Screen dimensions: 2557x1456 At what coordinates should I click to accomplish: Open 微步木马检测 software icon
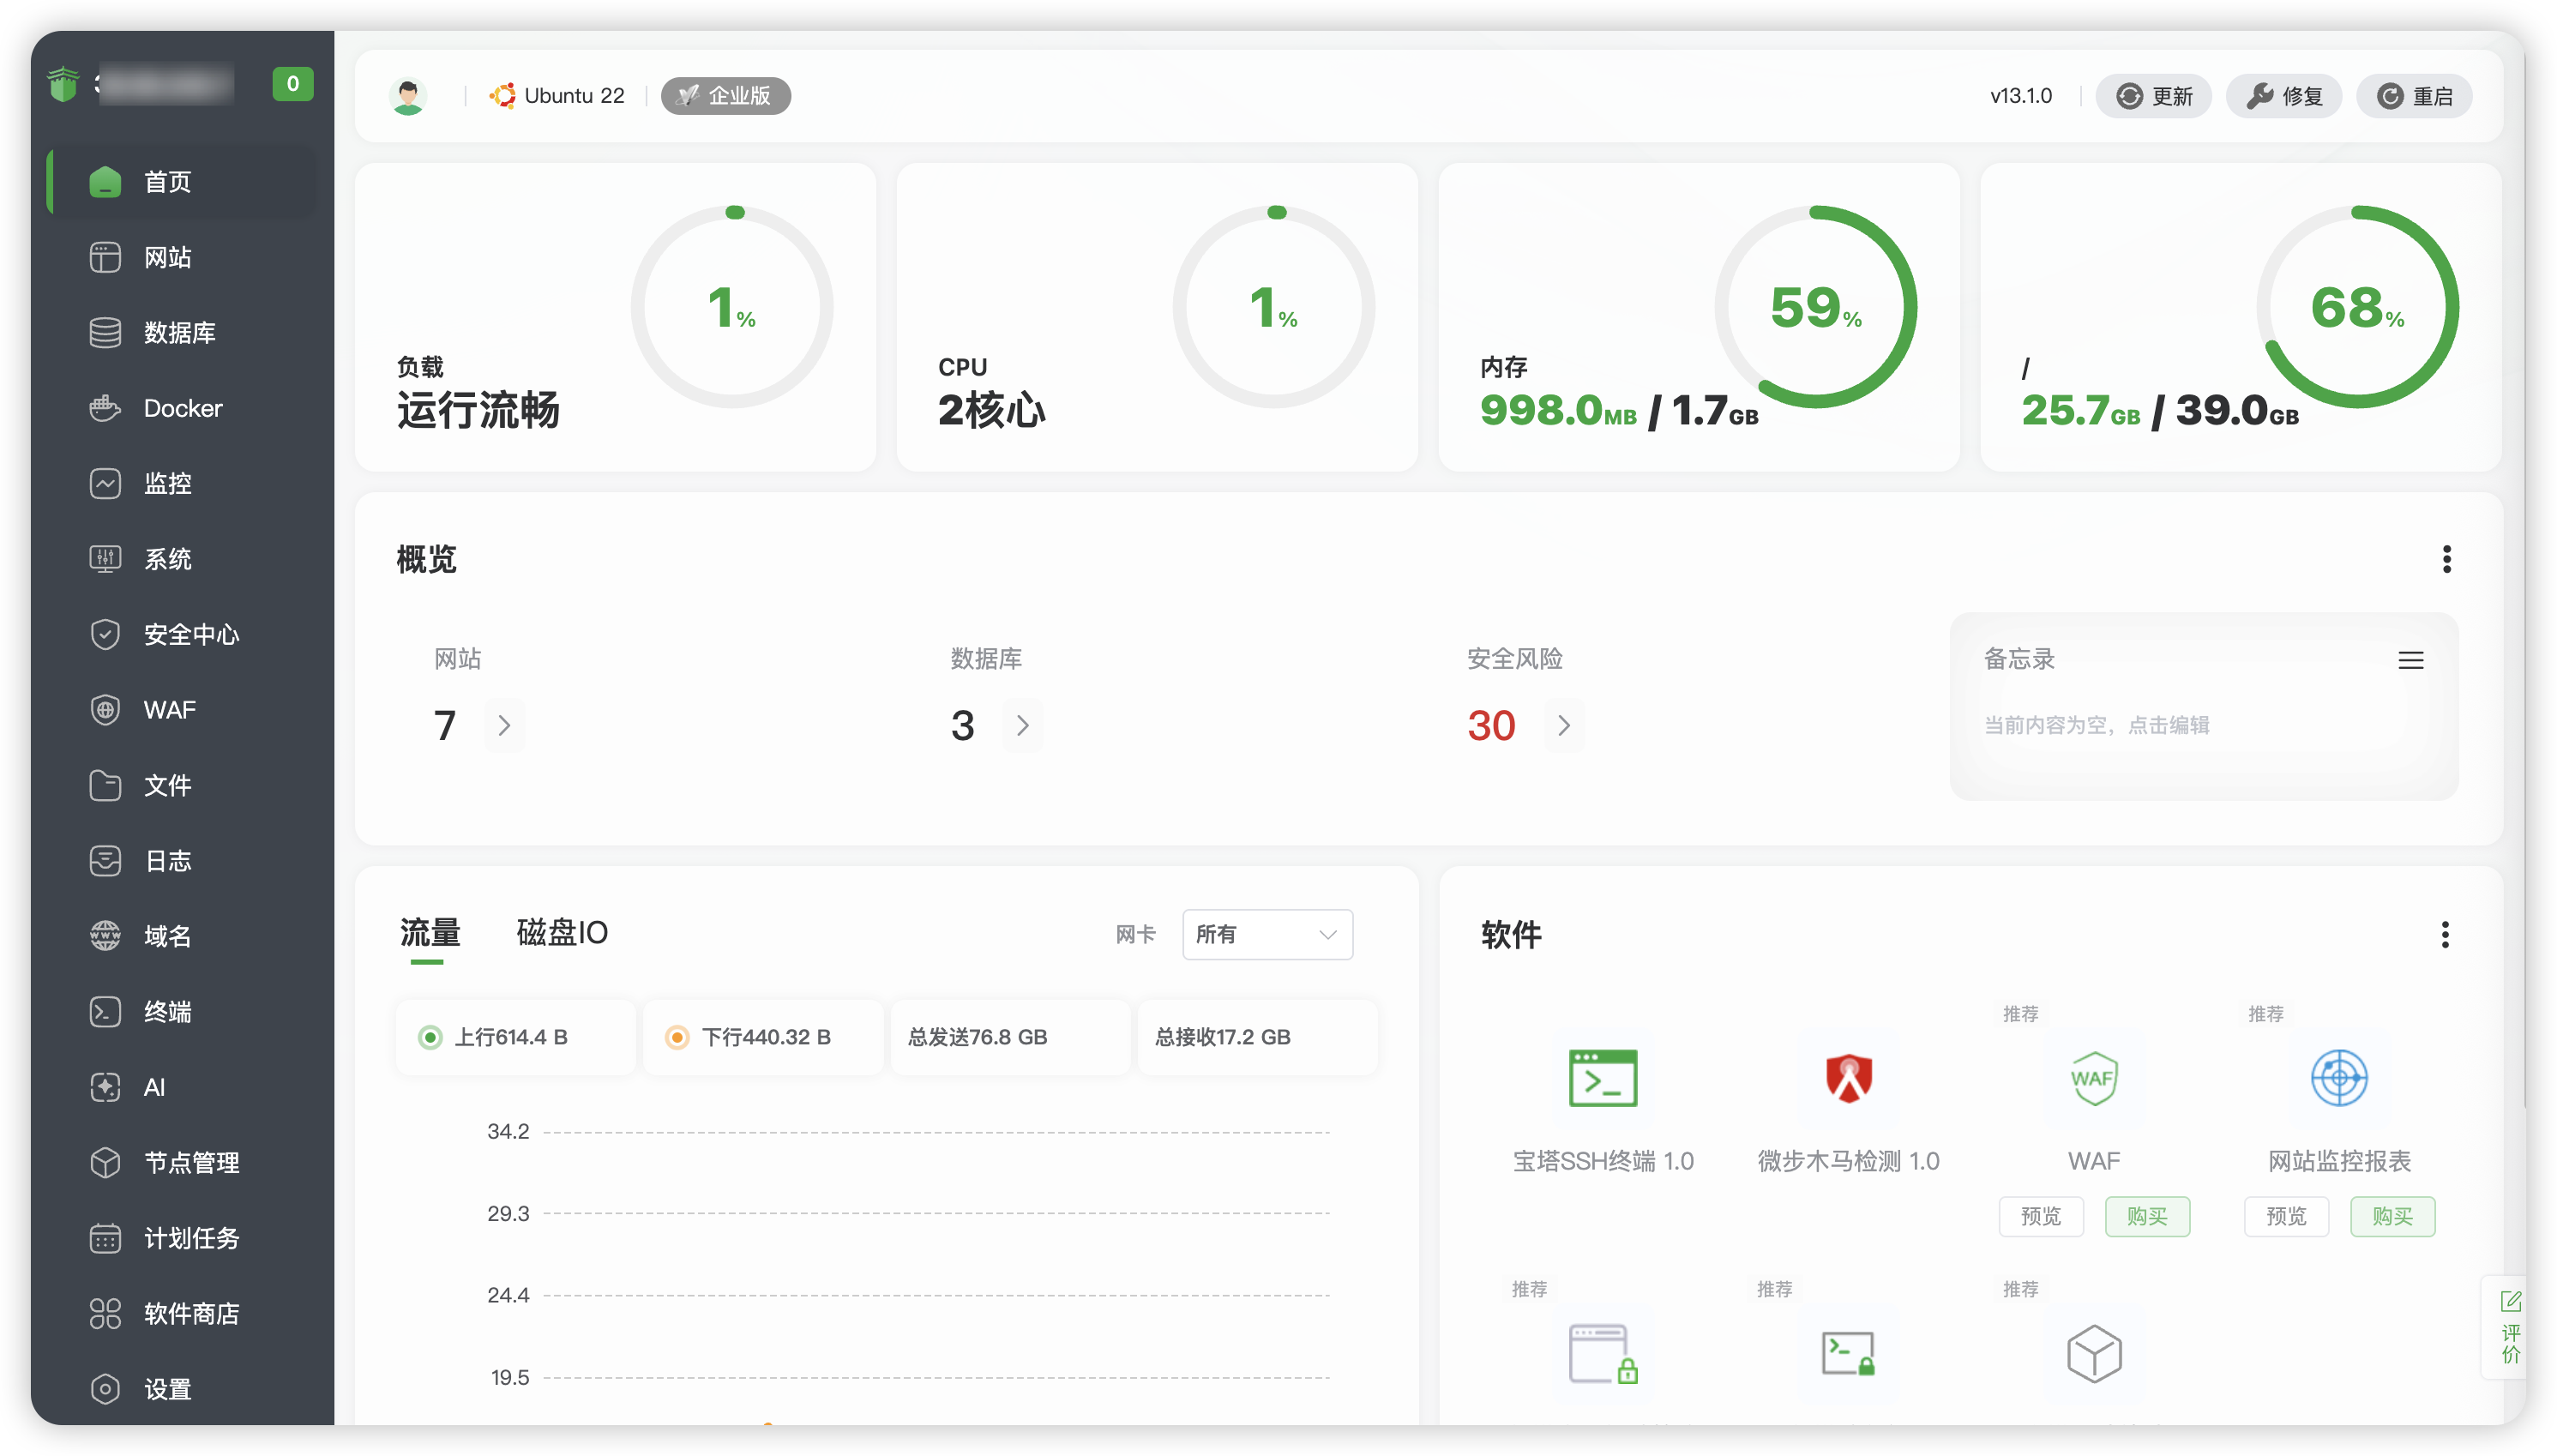click(1848, 1078)
